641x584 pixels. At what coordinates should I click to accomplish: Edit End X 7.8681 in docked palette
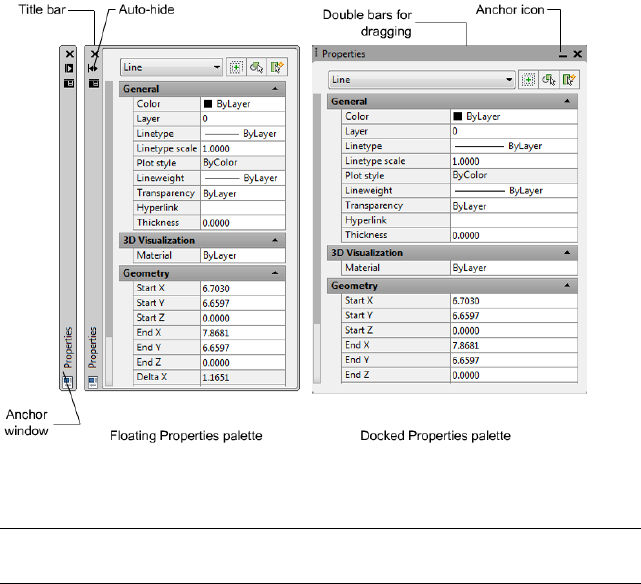coord(514,345)
